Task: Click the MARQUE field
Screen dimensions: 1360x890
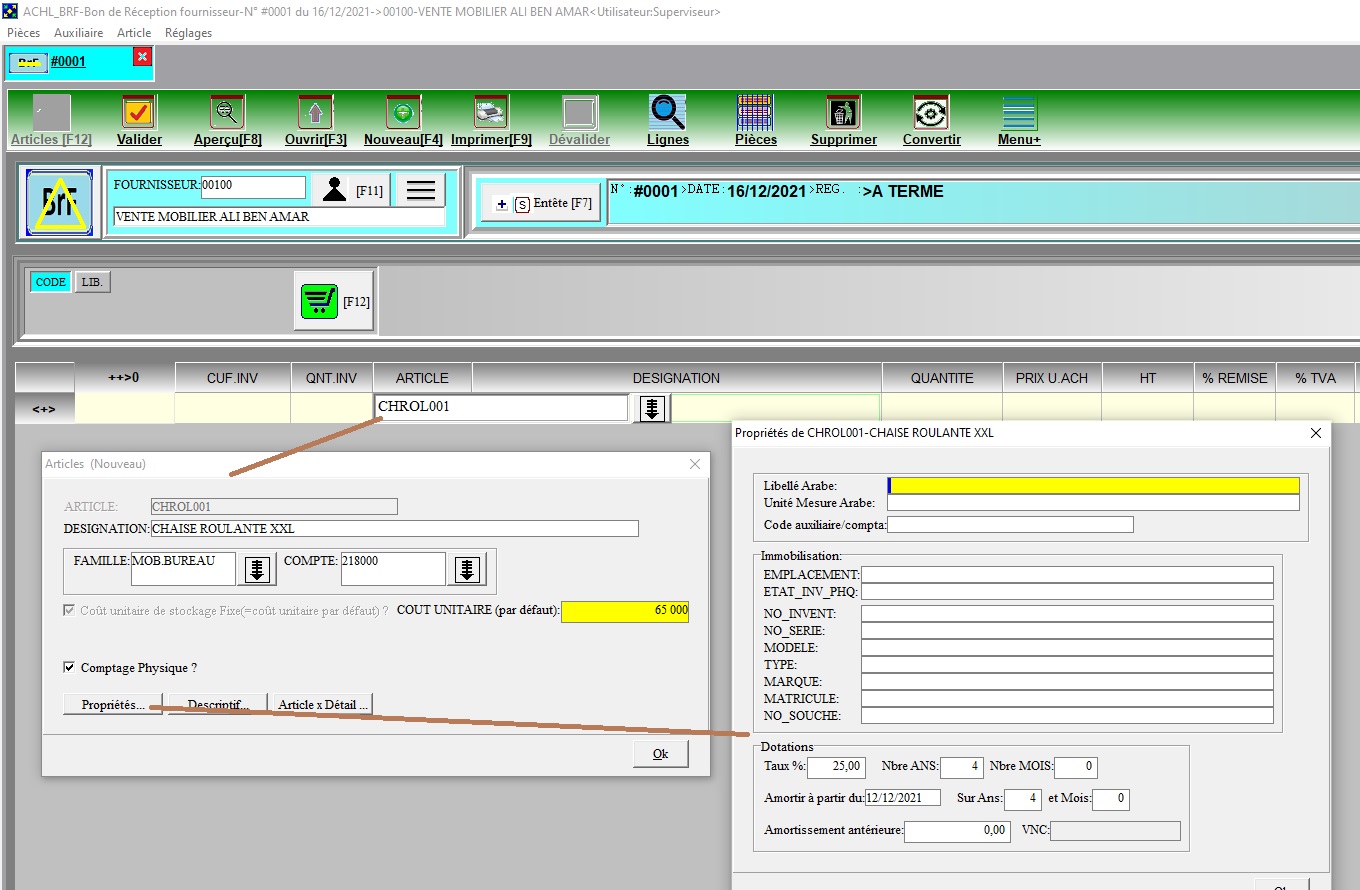Action: (1067, 682)
